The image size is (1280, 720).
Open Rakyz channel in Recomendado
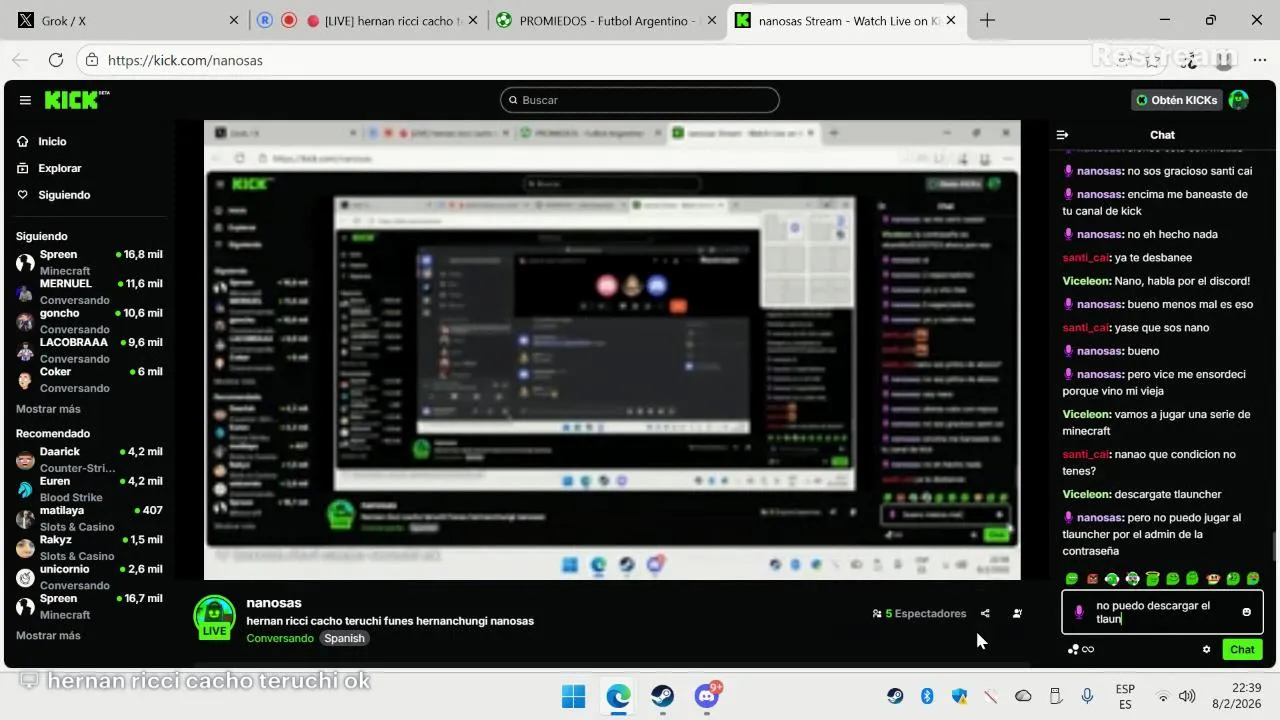(x=89, y=548)
